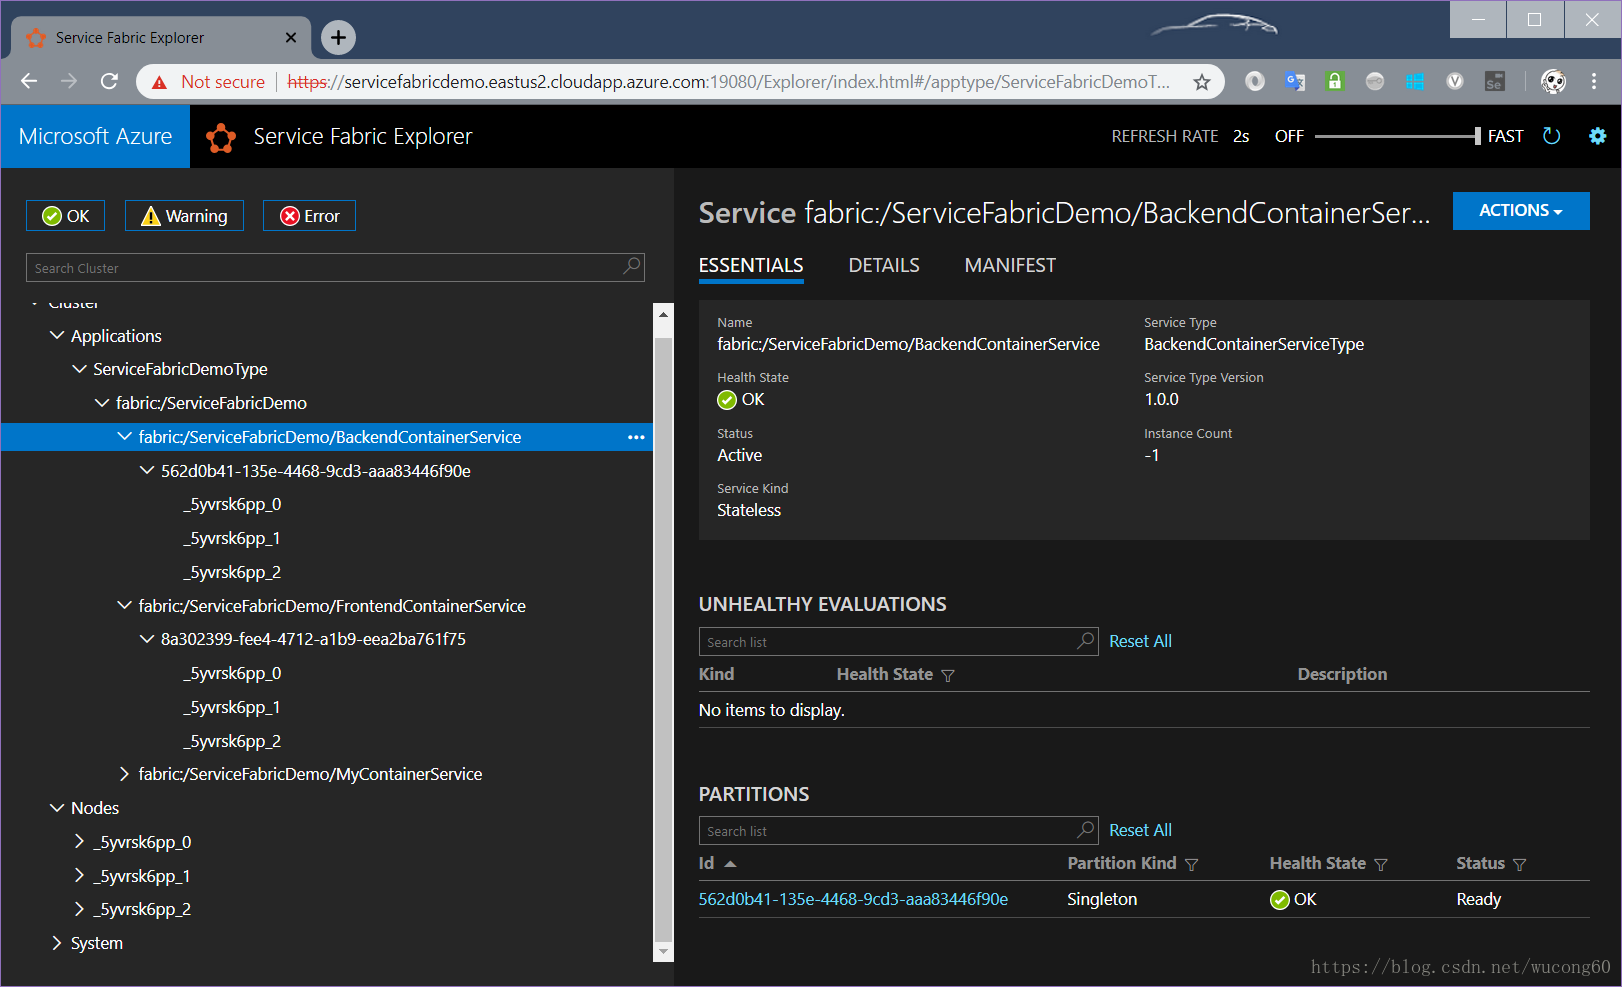This screenshot has height=987, width=1622.
Task: Expand node _5yvrsk6pp_0 under Nodes
Action: 79,842
